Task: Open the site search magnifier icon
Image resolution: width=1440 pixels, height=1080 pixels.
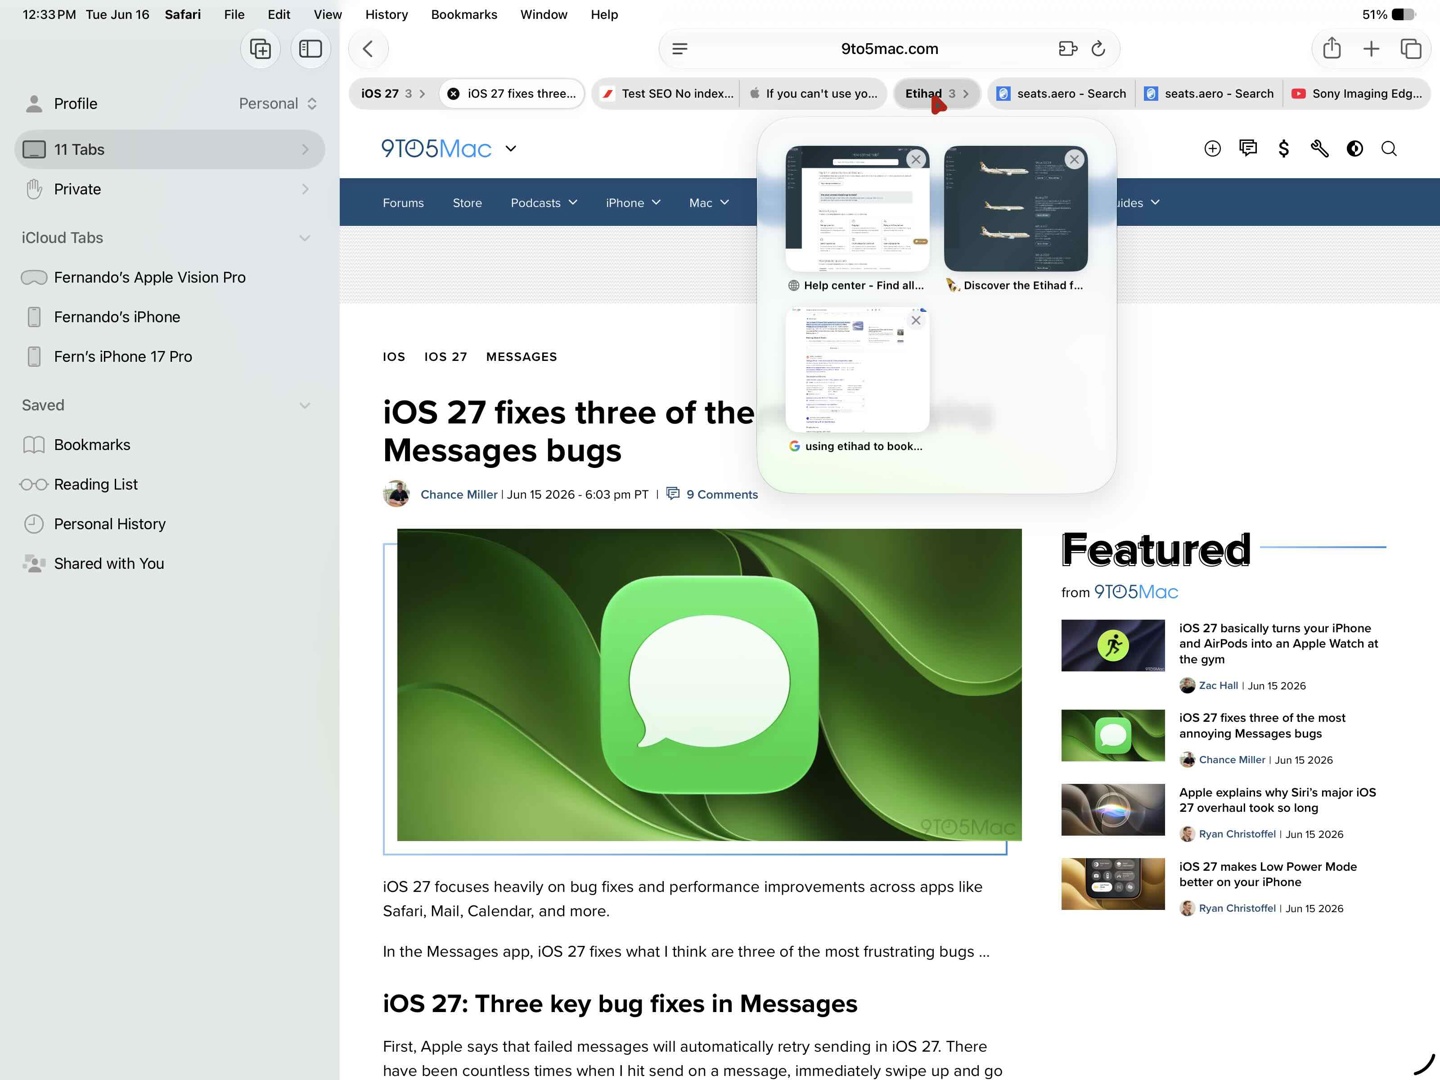Action: 1389,148
